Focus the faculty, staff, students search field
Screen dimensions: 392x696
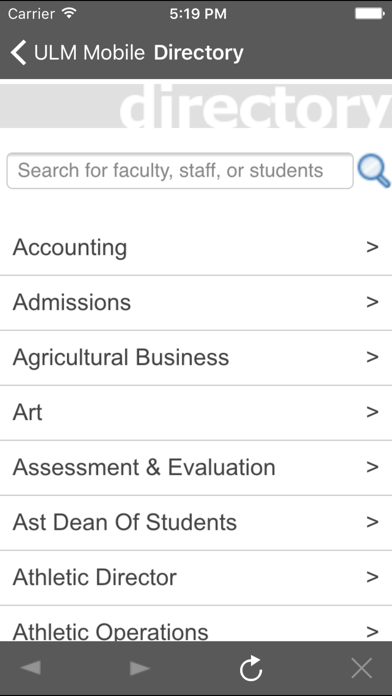click(x=180, y=171)
